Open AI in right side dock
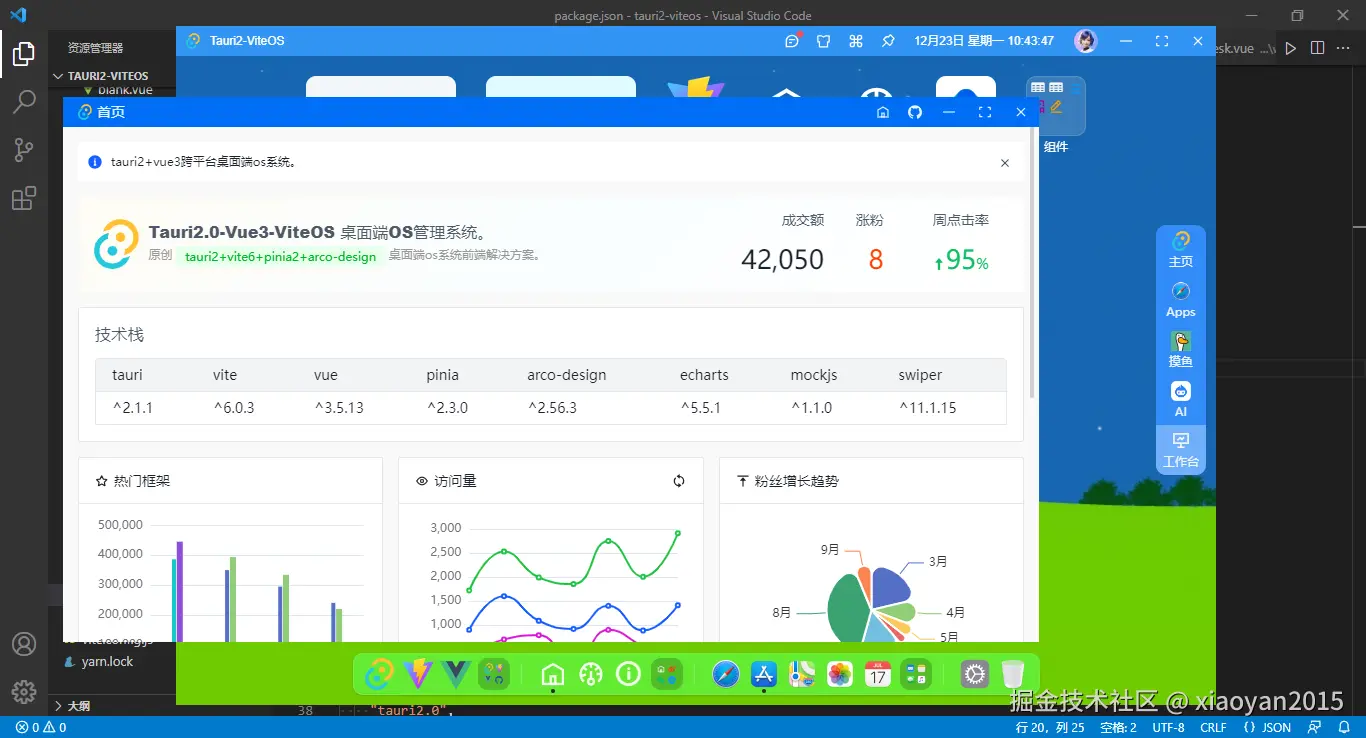The width and height of the screenshot is (1366, 738). 1181,400
